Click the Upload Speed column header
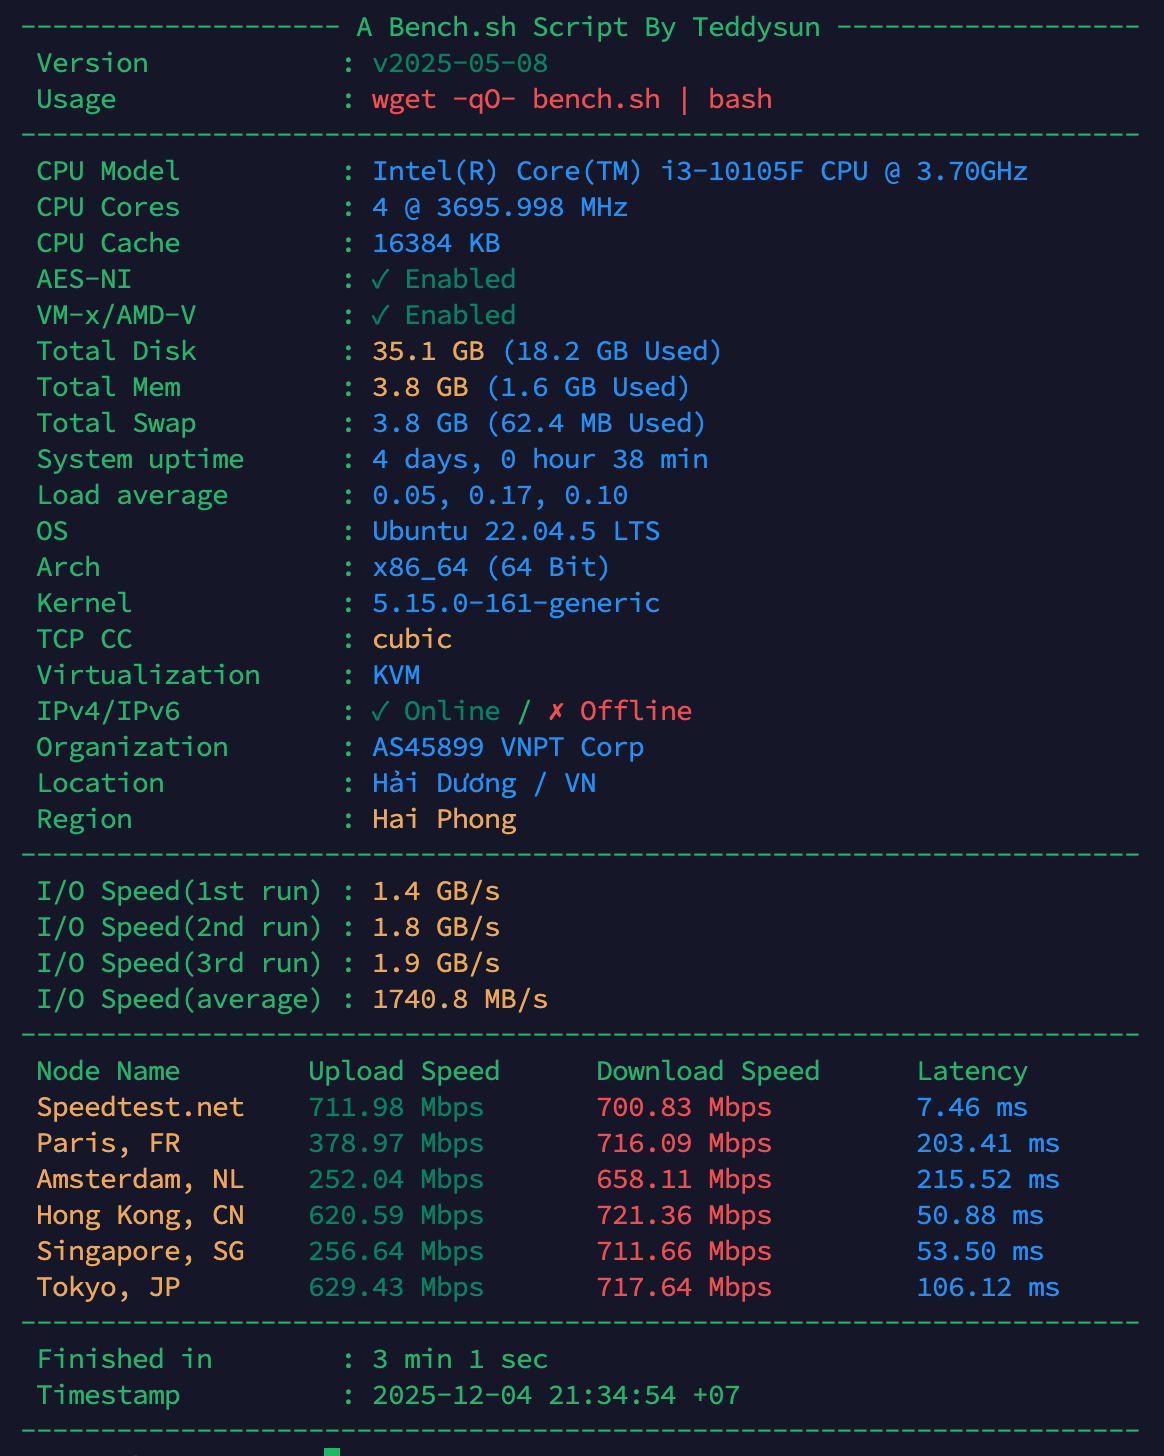 (x=404, y=1071)
